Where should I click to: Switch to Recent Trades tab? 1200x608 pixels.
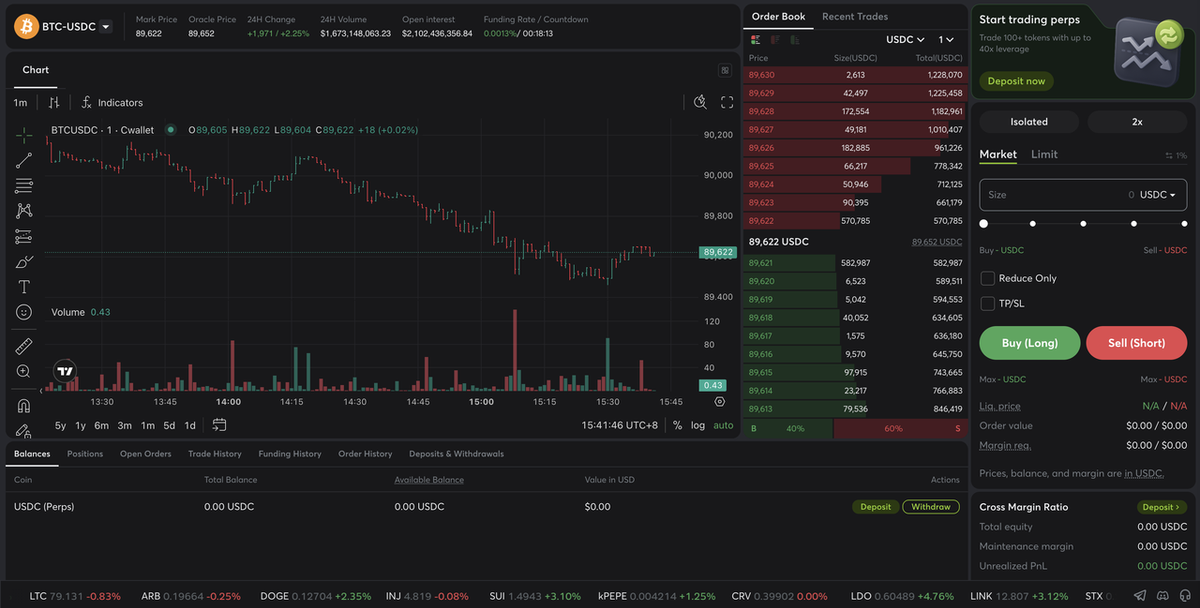pos(855,16)
